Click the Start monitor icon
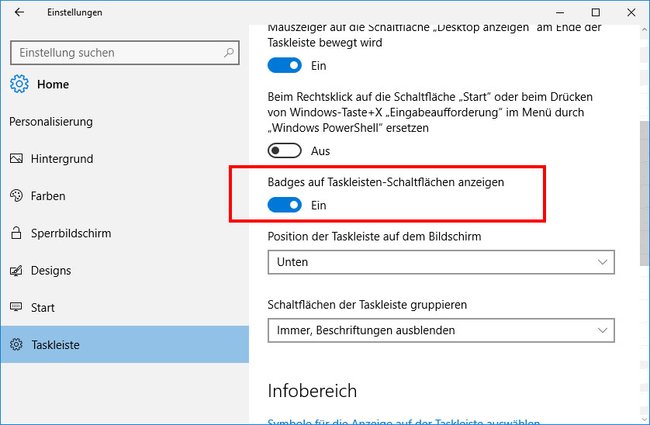Screen dimensions: 650x425 click(16, 307)
